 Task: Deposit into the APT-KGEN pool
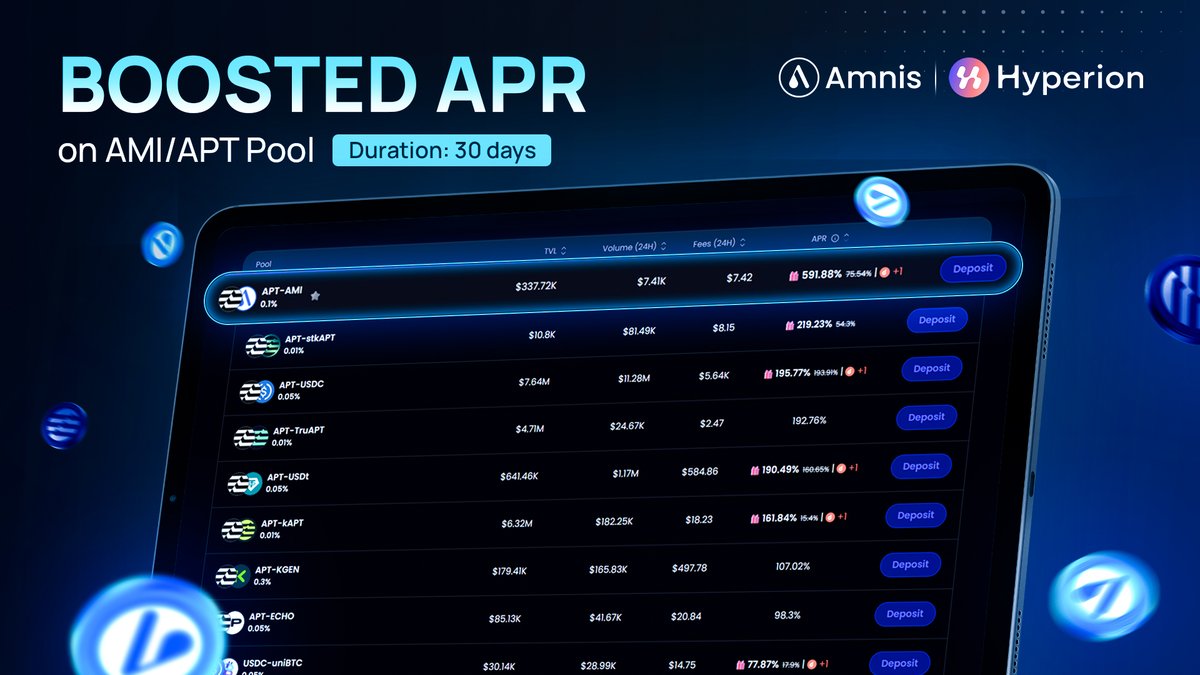910,564
